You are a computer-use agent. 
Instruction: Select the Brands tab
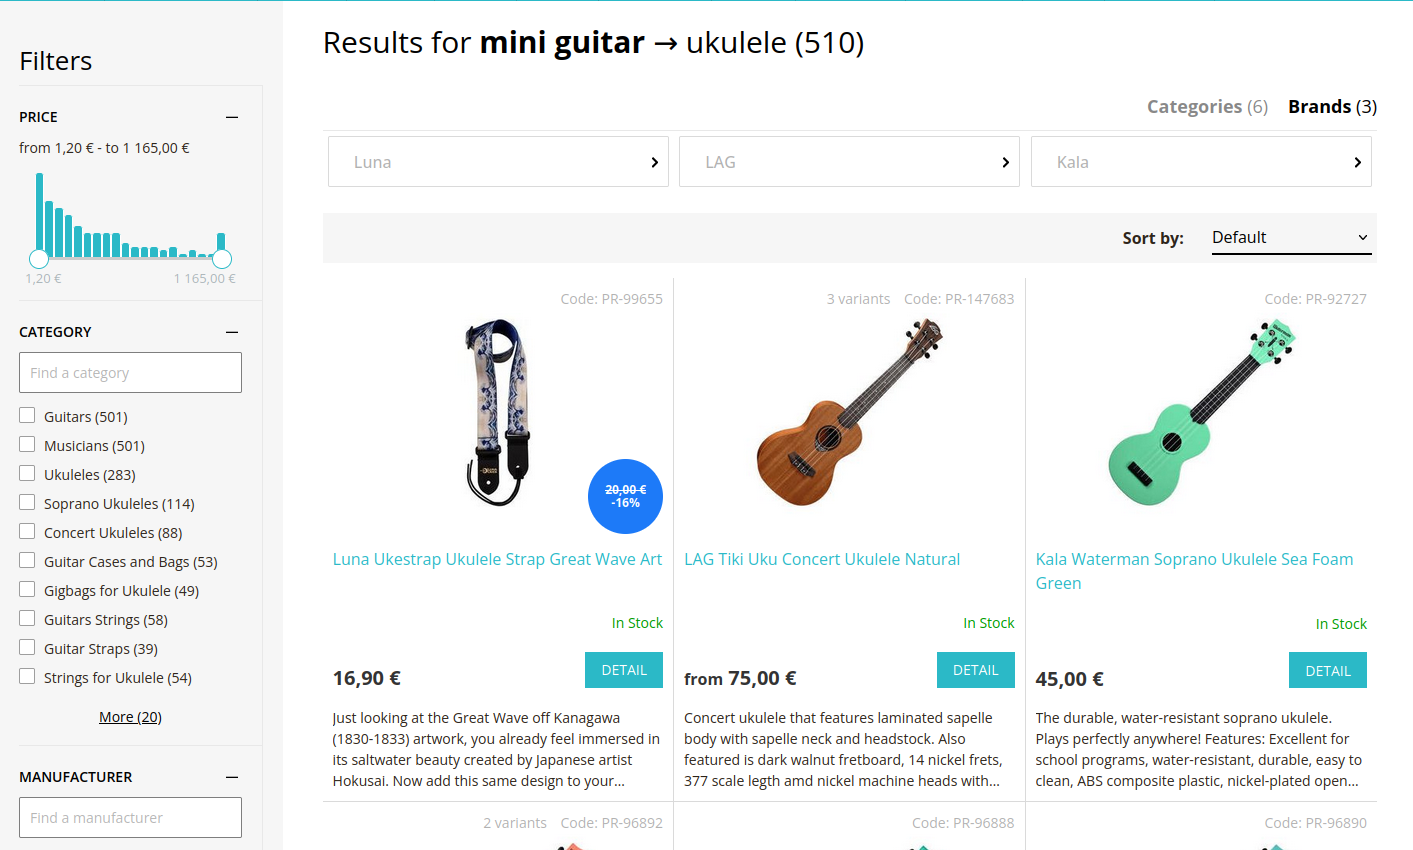[x=1331, y=107]
